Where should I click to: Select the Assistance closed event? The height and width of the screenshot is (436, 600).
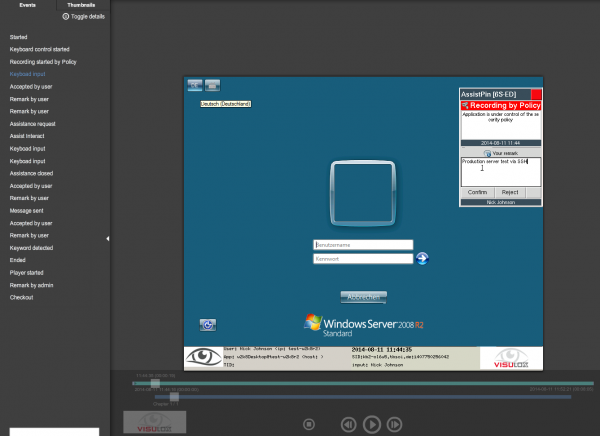click(x=31, y=173)
